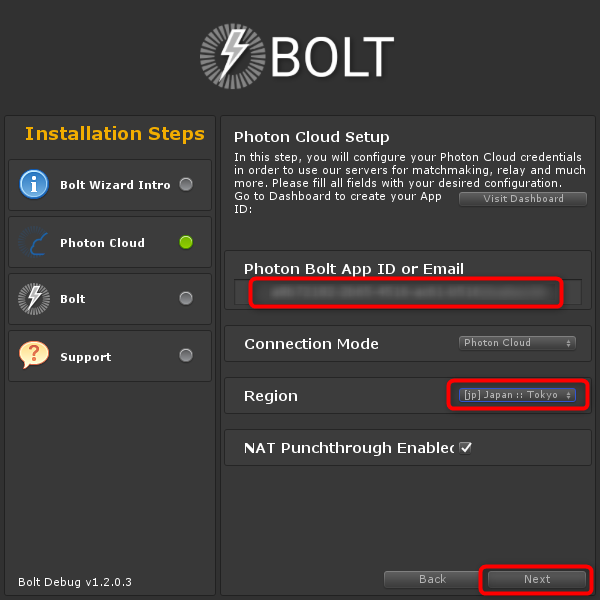
Task: Click the green status dot beside Photon Cloud
Action: (x=186, y=242)
